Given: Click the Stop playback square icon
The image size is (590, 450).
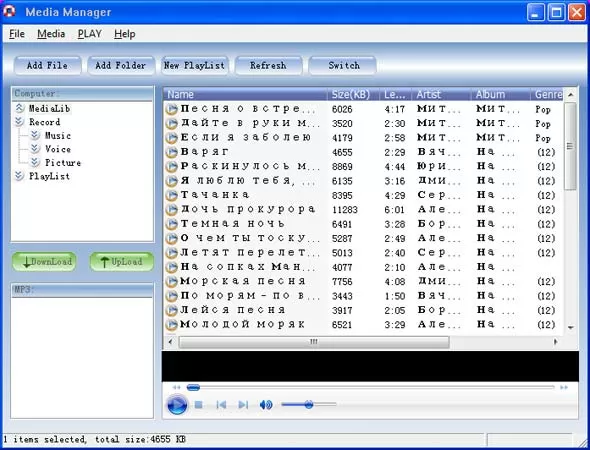Looking at the screenshot, I should click(199, 405).
